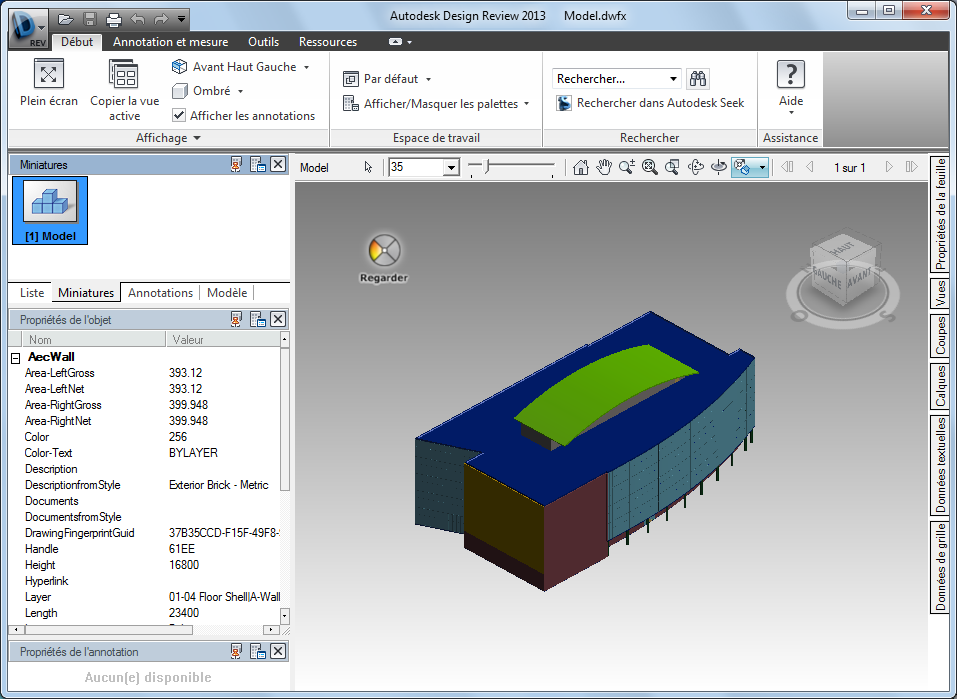The width and height of the screenshot is (957, 699).
Task: Click the Exterior Brick - Metric value
Action: (x=218, y=485)
